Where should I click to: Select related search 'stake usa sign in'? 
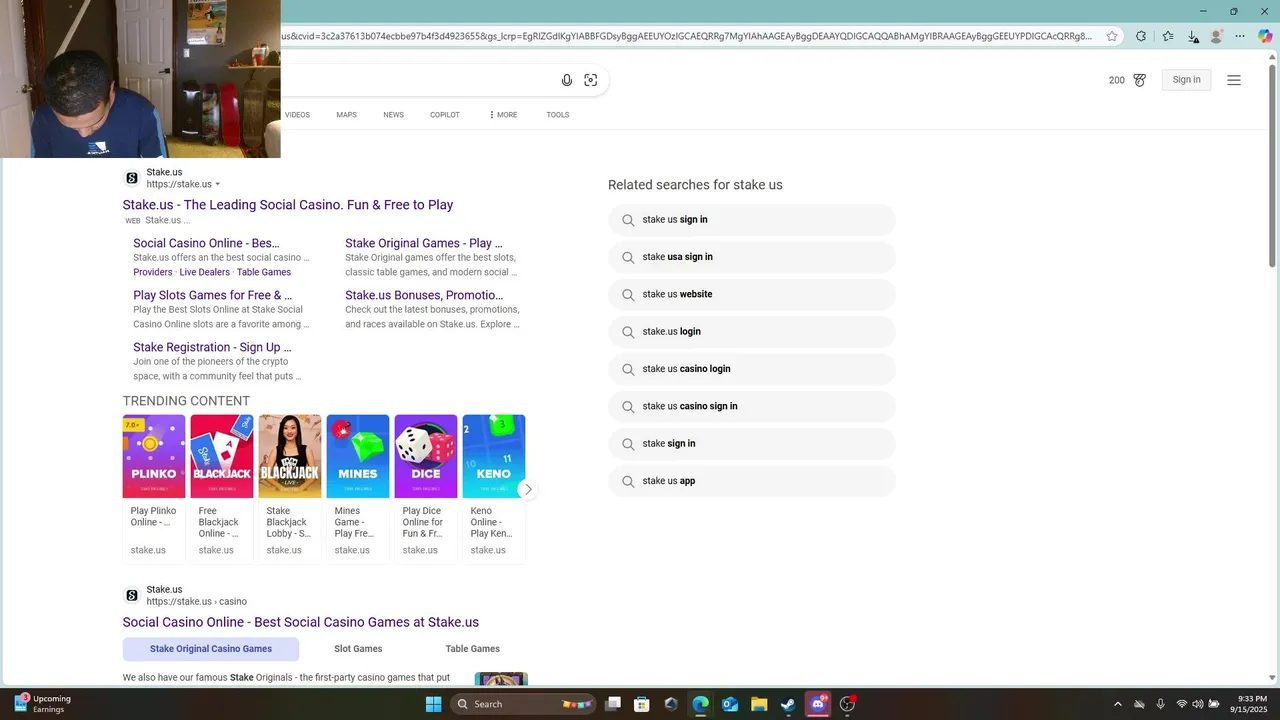[x=752, y=257]
